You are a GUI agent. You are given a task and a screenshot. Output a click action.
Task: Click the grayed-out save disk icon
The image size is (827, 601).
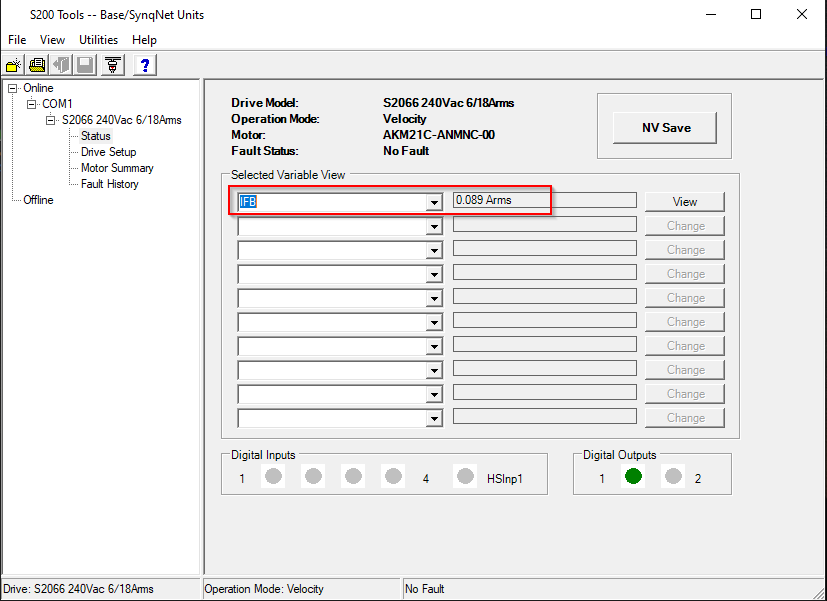(85, 65)
